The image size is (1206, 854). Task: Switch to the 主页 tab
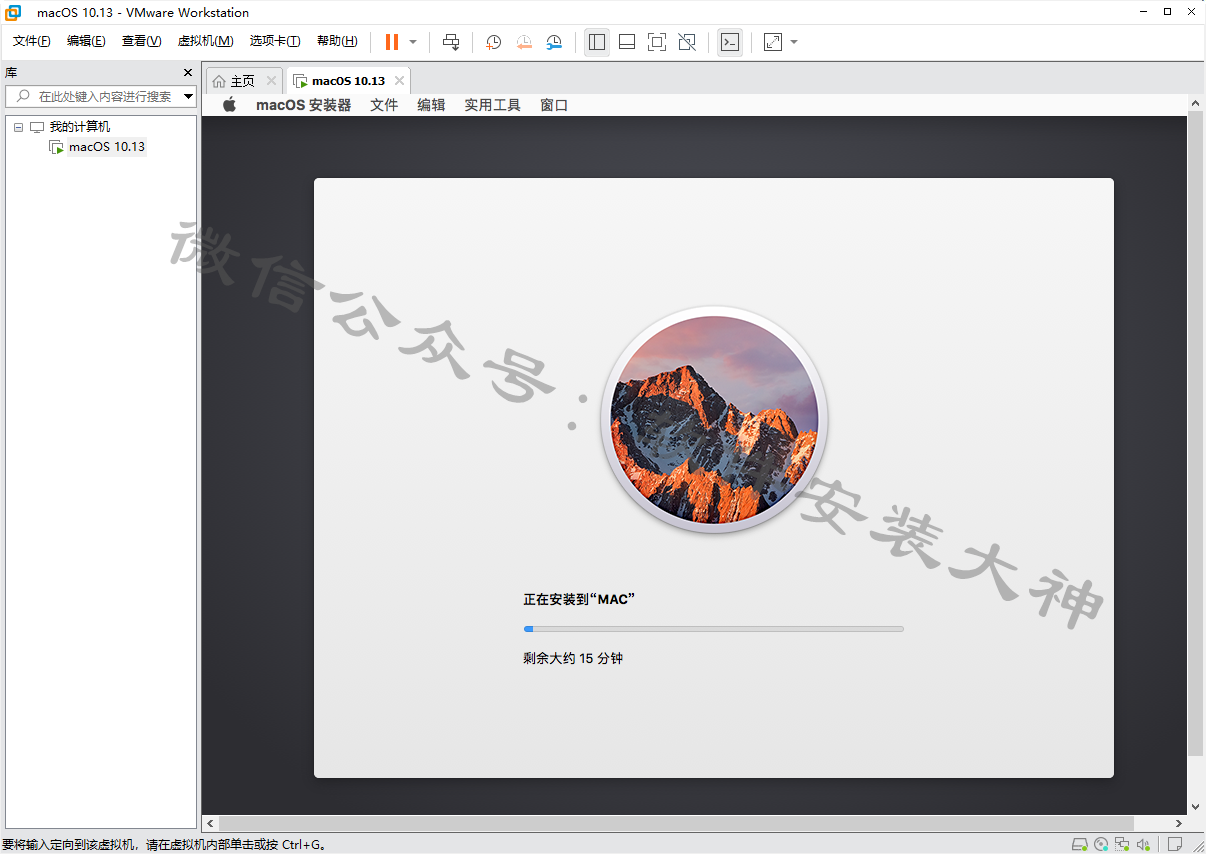(243, 81)
